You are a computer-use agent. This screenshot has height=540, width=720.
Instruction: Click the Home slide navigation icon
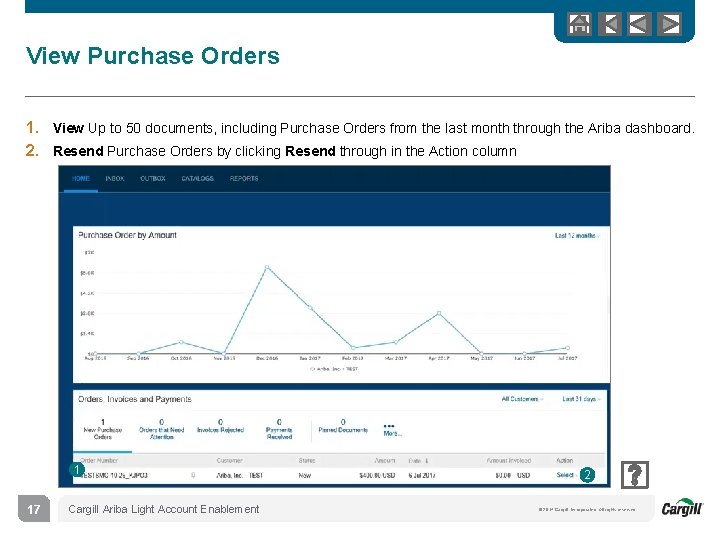click(579, 24)
